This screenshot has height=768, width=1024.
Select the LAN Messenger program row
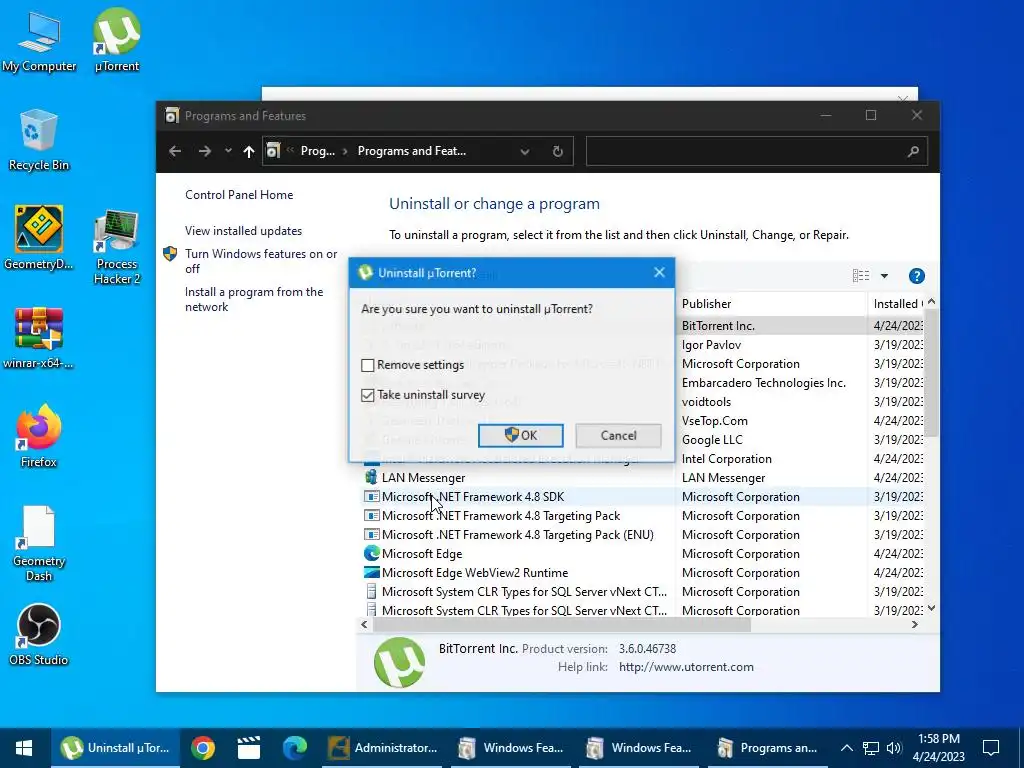click(643, 477)
